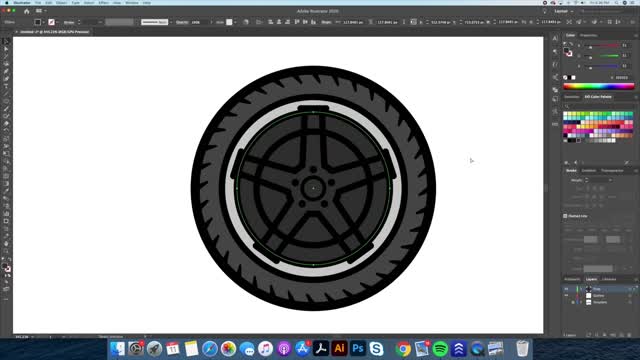This screenshot has height=360, width=640.
Task: Open Skype from the Dock
Action: 376,349
